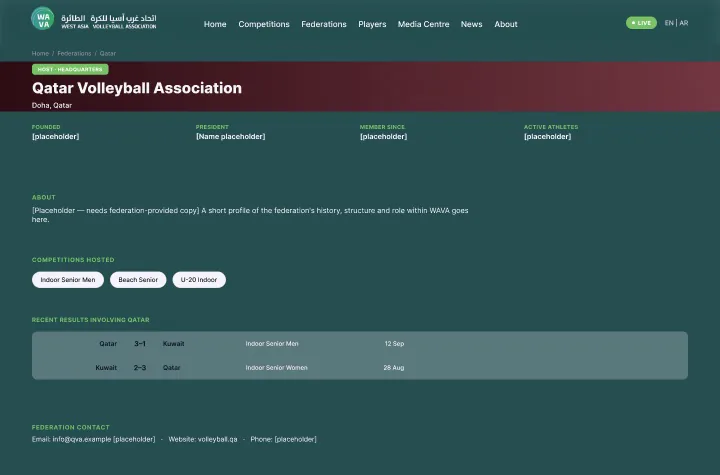720x475 pixels.
Task: Select the U-20 Indoor chip
Action: (199, 280)
